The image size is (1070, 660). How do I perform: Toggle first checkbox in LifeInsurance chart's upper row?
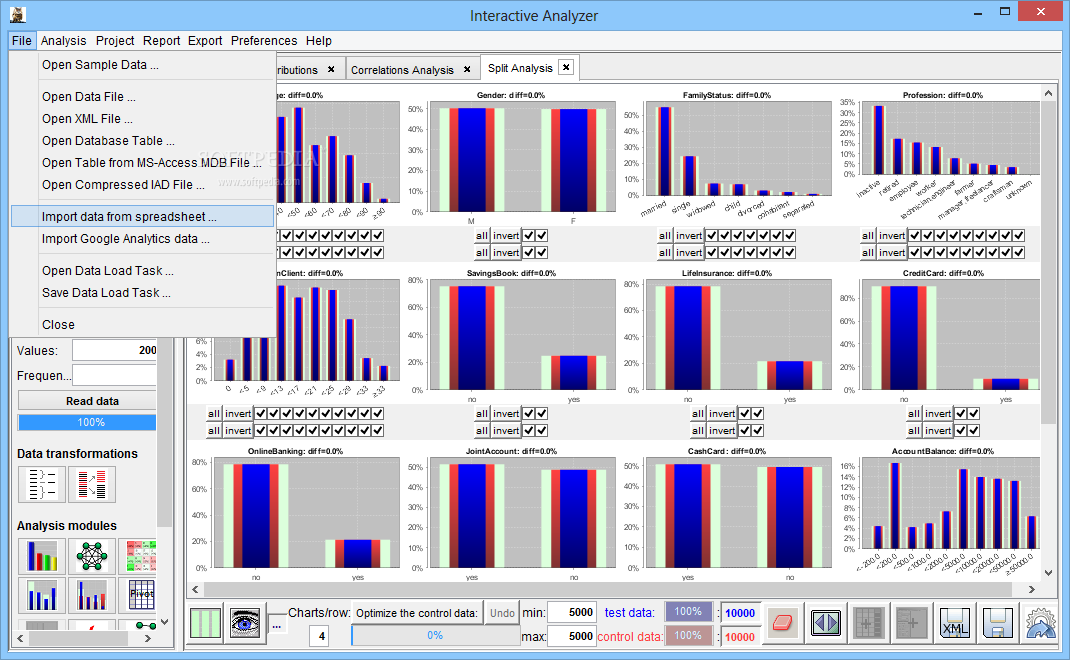[x=744, y=414]
